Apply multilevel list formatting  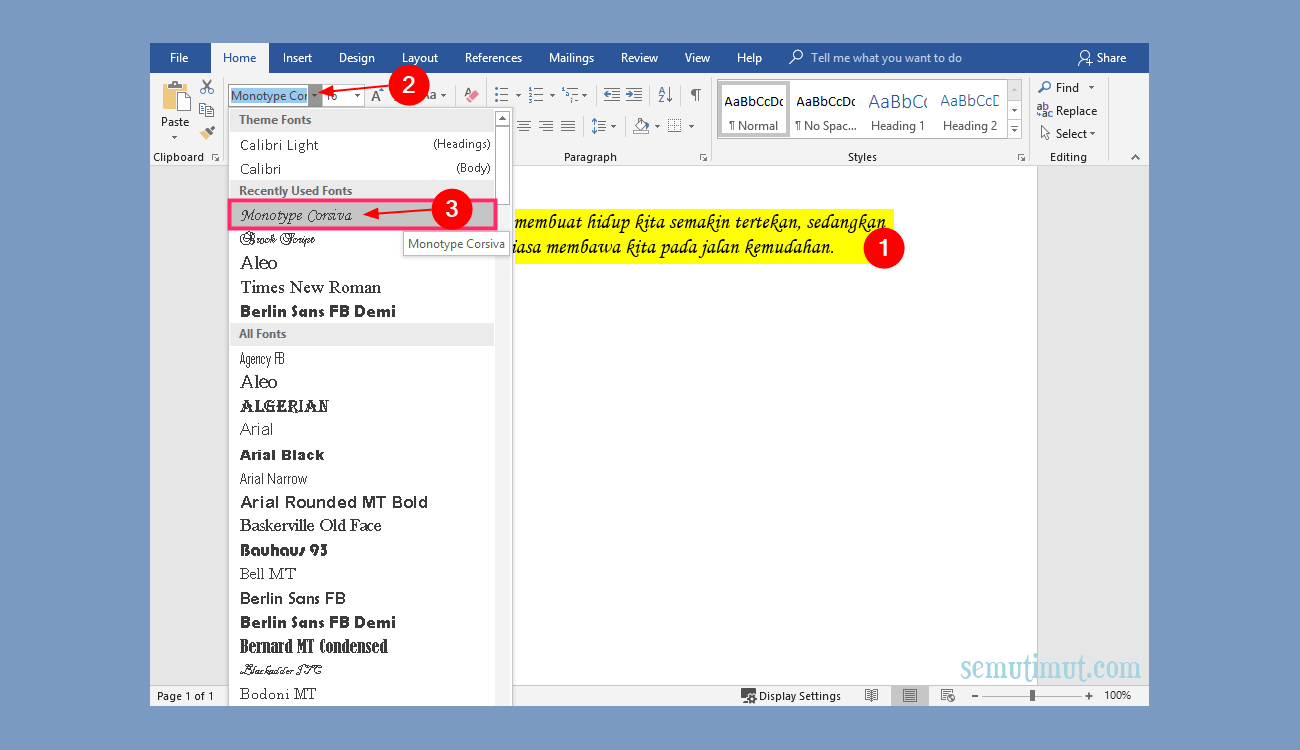(569, 95)
